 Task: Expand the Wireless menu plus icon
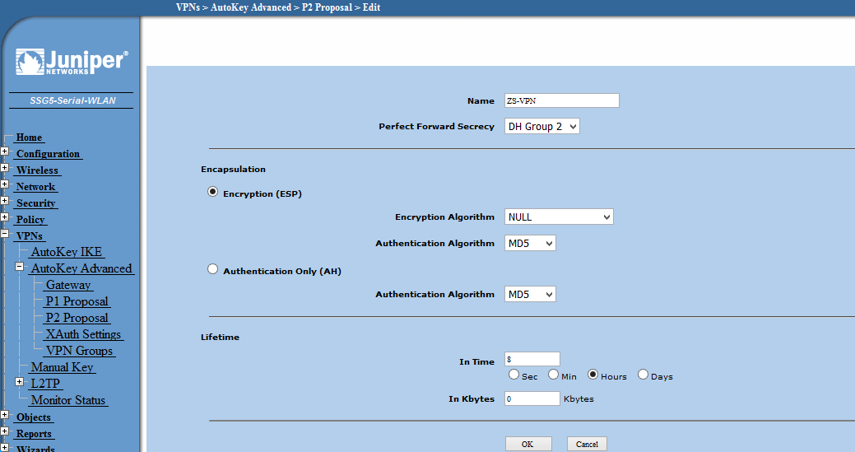click(x=5, y=169)
